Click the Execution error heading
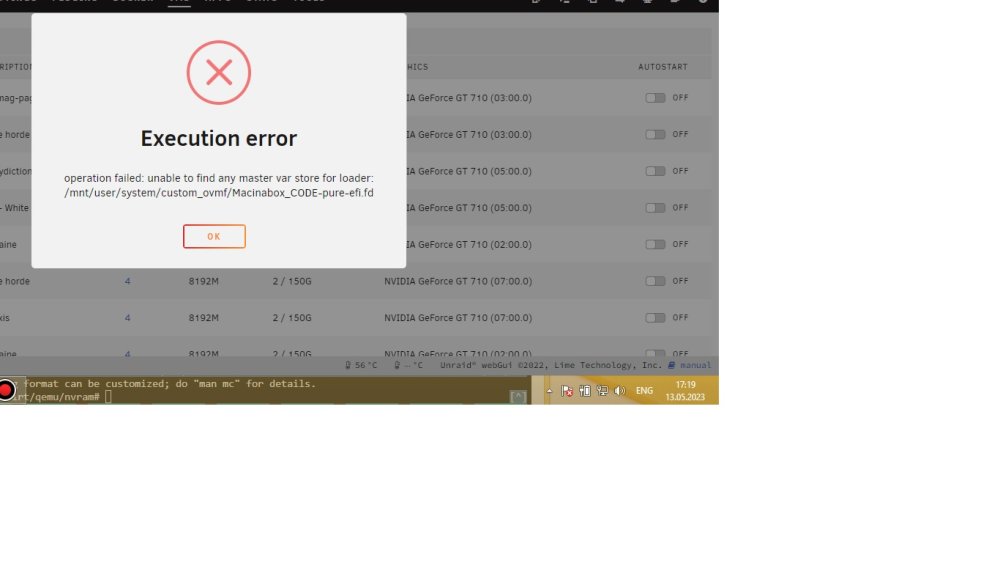This screenshot has height=563, width=1000. click(219, 138)
